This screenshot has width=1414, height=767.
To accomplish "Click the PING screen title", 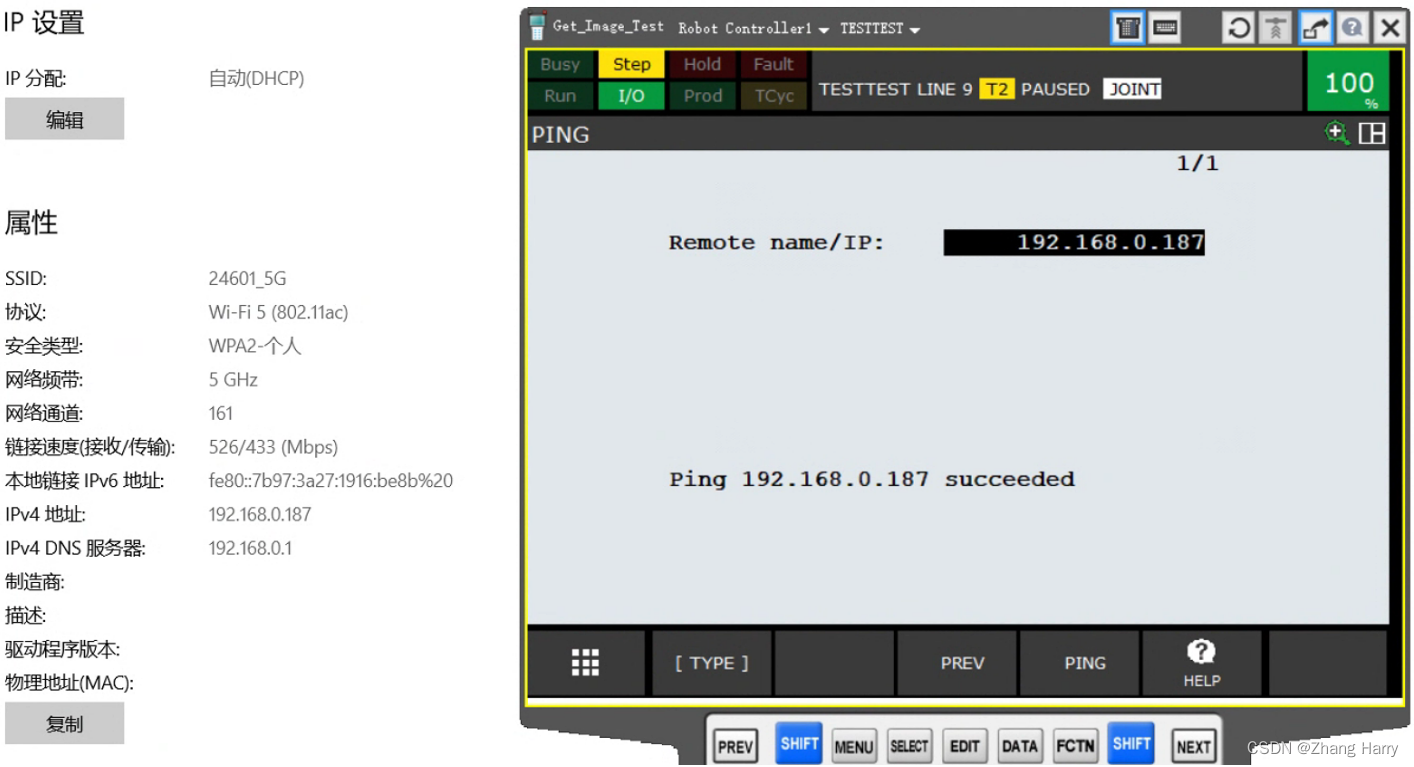I will tap(560, 134).
